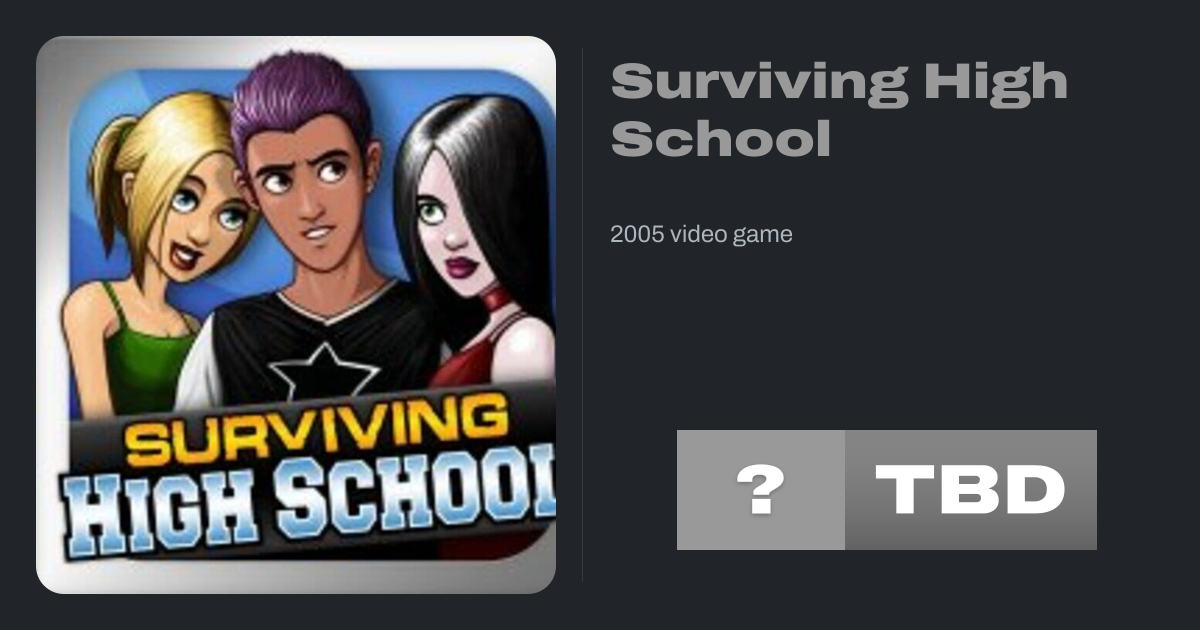Click the question mark score box
The width and height of the screenshot is (1200, 630).
click(760, 490)
